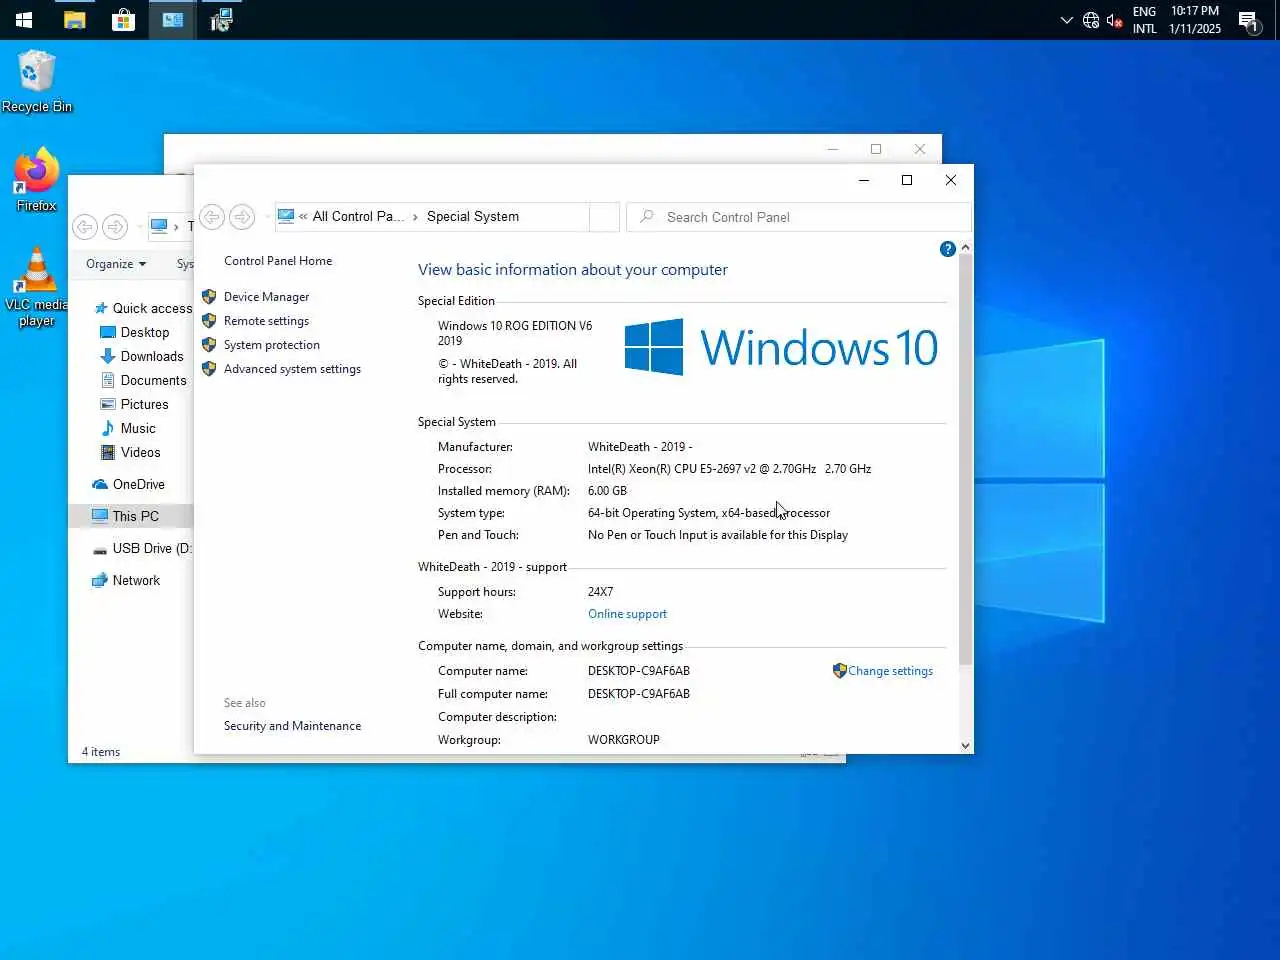Select Quick access in File Explorer
The image size is (1280, 960).
pyautogui.click(x=142, y=308)
